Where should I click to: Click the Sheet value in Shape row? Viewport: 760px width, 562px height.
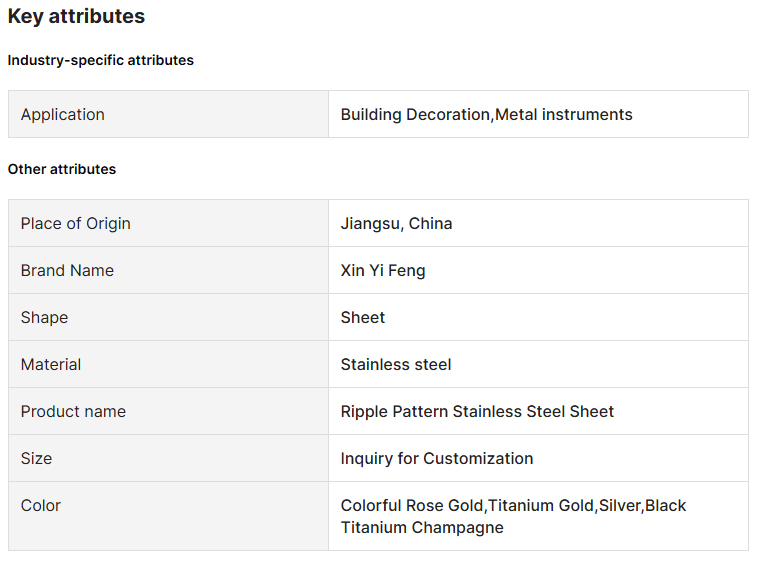pos(363,317)
